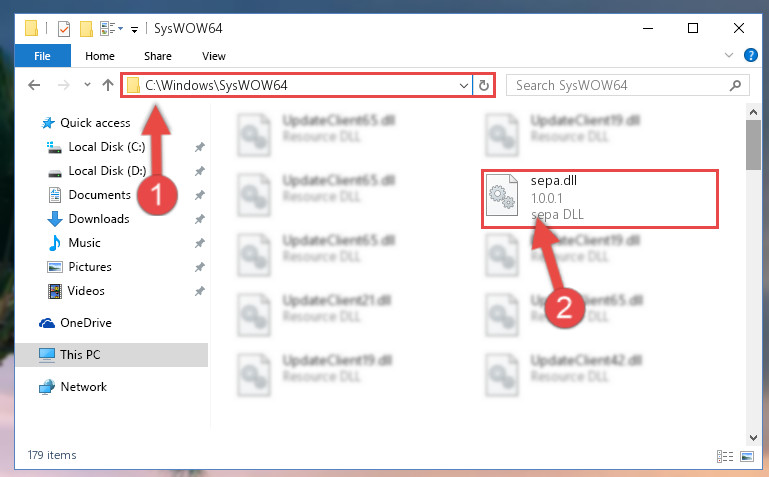Click the New Folder quick access icon

86,28
